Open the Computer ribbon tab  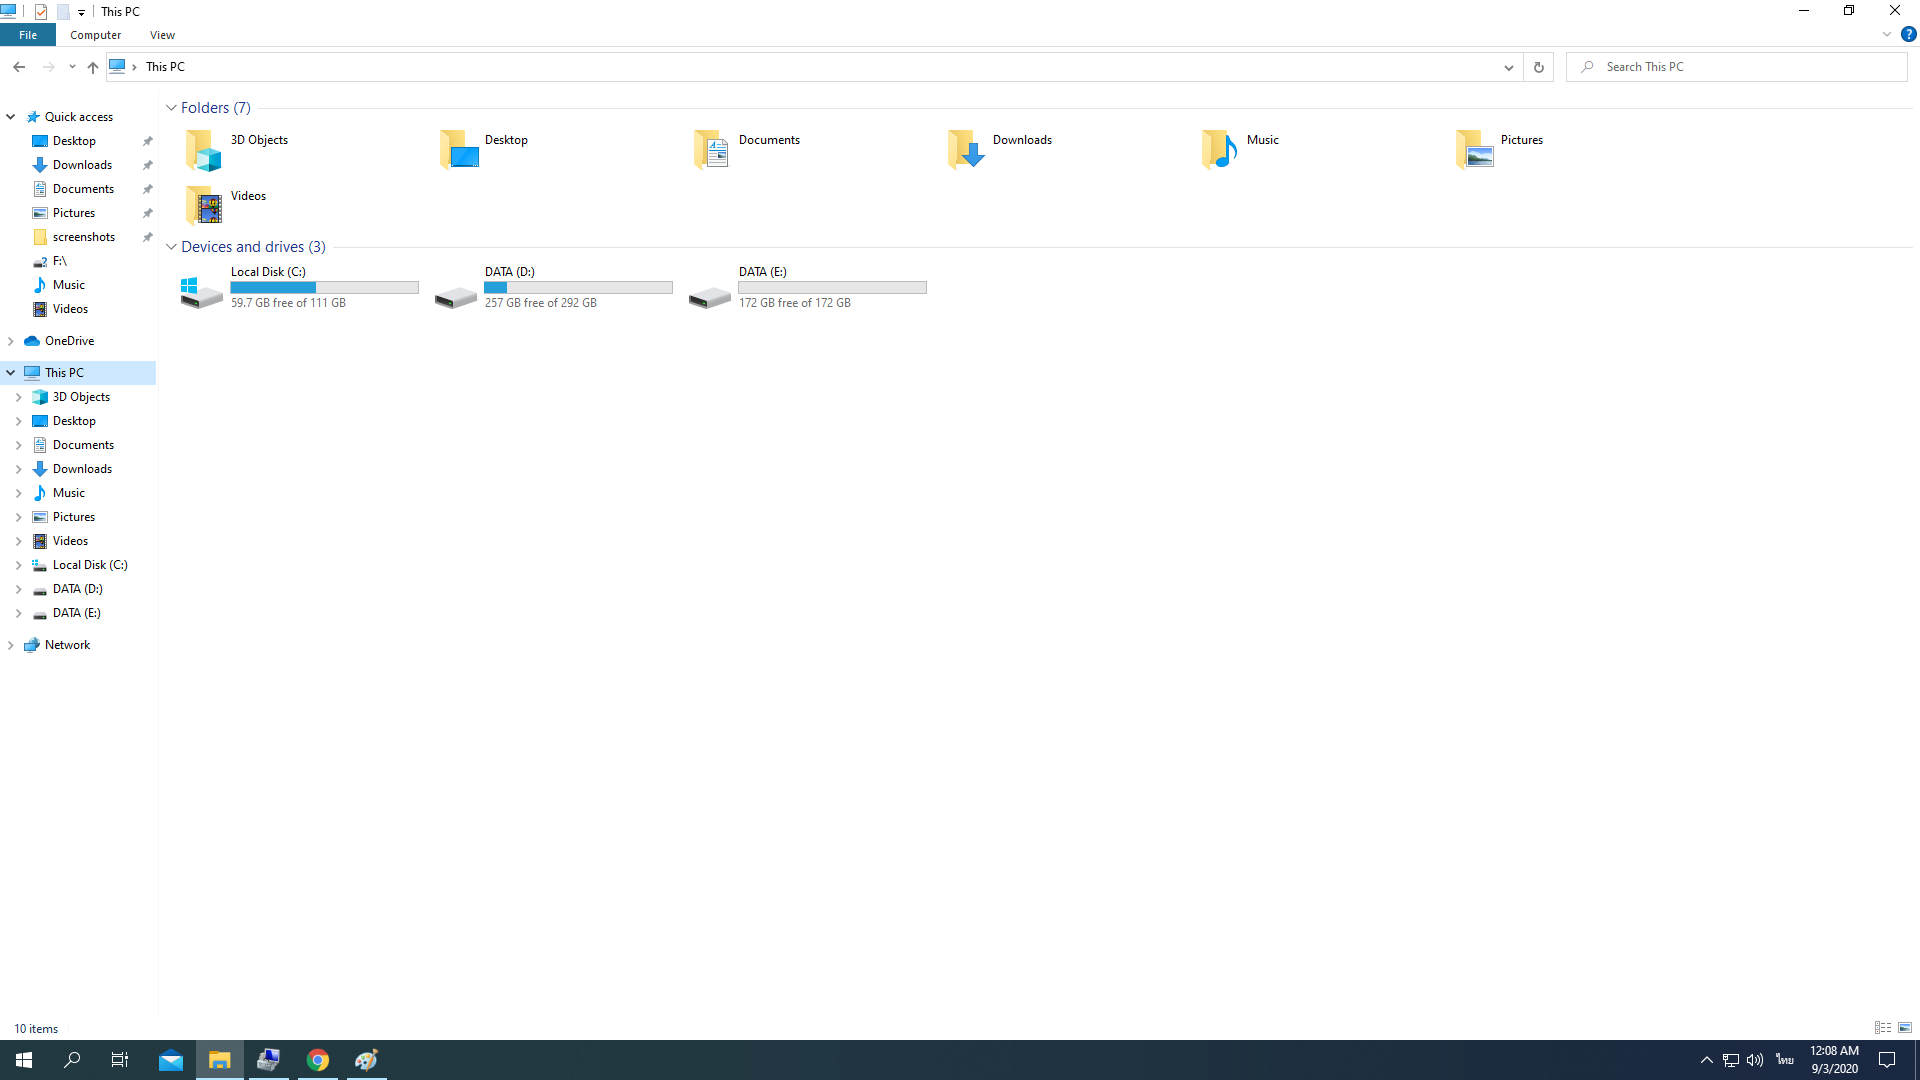click(95, 35)
